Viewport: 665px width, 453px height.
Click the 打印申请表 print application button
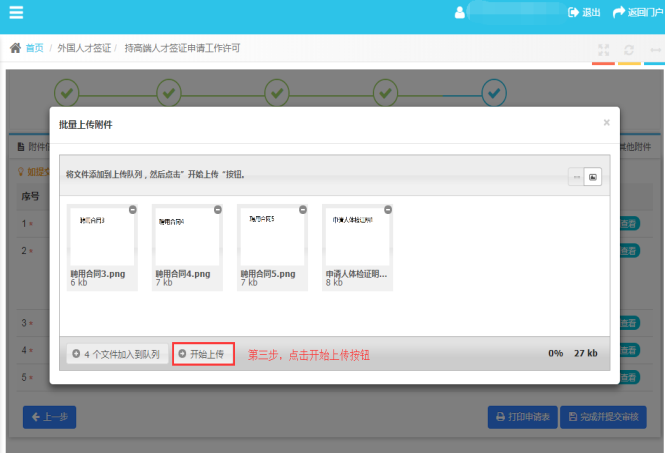[x=521, y=417]
